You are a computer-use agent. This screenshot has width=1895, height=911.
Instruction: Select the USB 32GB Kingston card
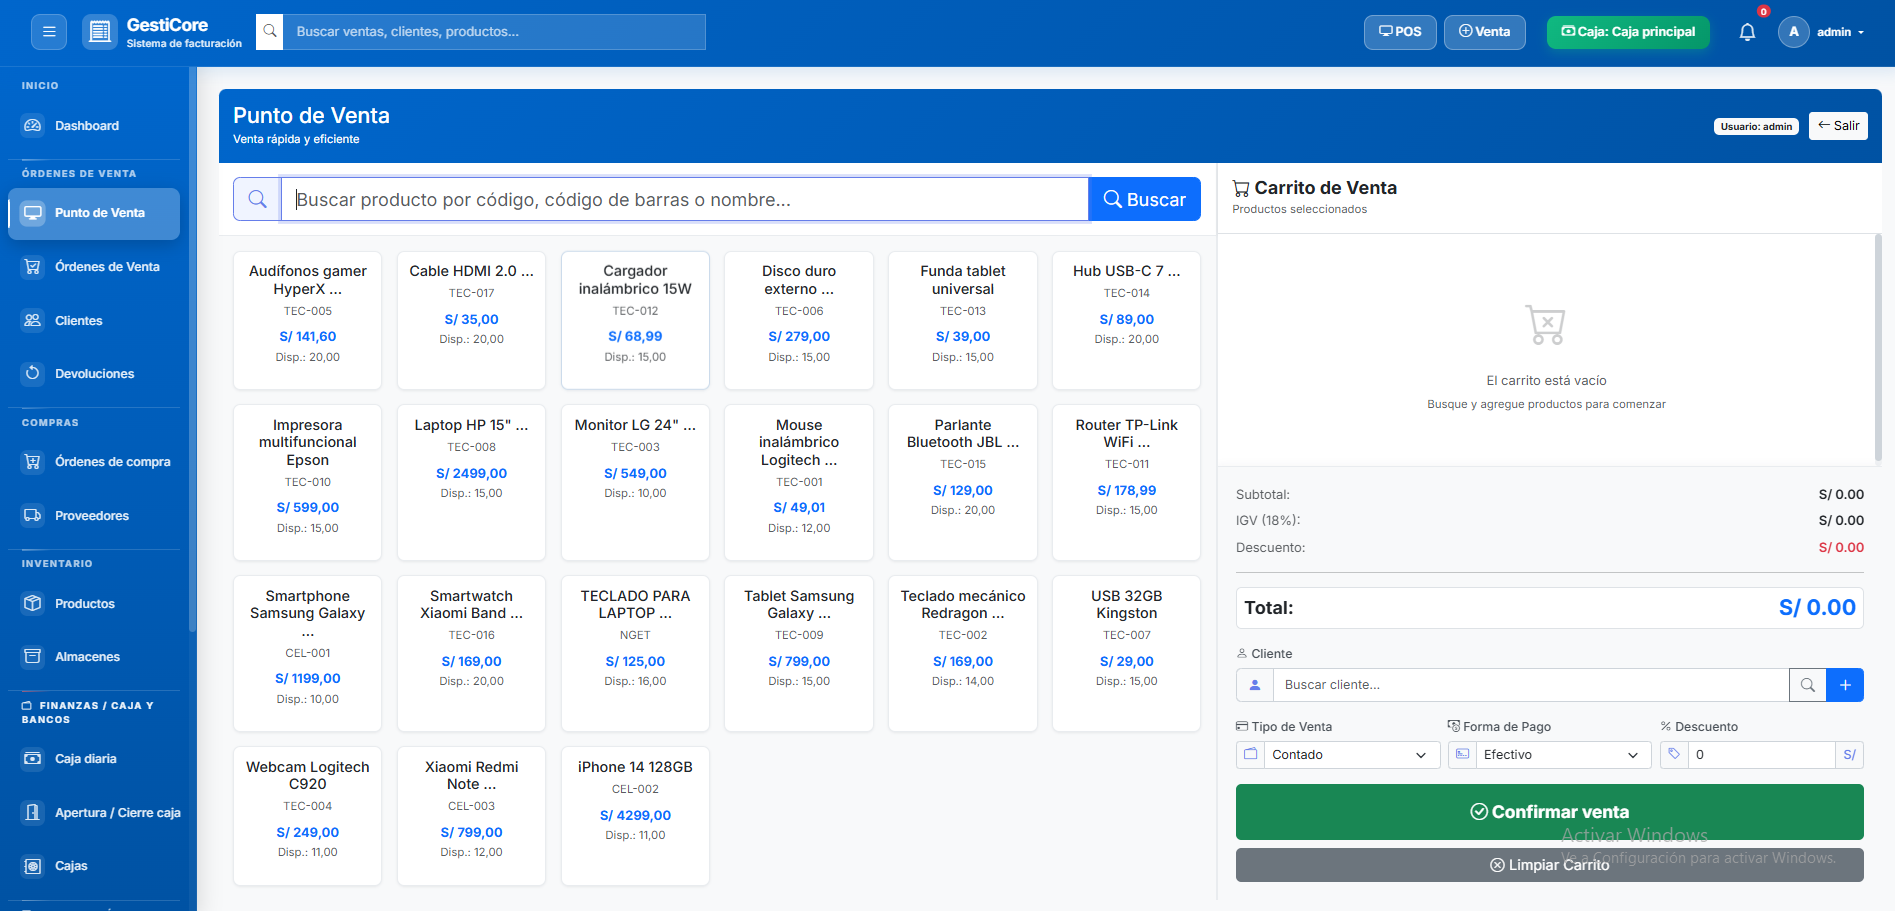[1127, 653]
